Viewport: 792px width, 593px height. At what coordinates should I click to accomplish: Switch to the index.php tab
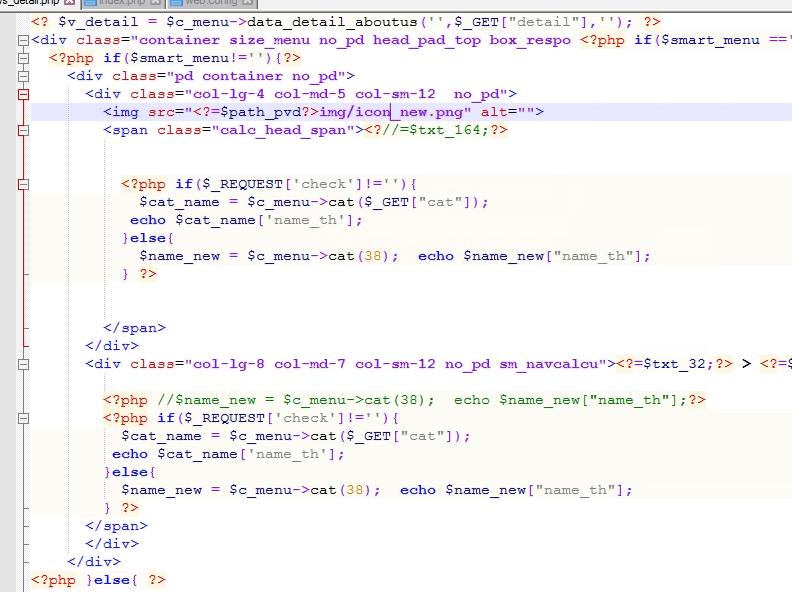point(121,3)
